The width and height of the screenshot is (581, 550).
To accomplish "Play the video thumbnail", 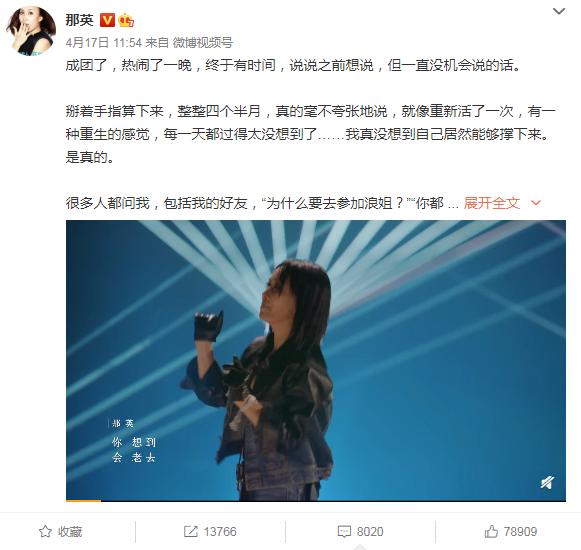I will 316,360.
